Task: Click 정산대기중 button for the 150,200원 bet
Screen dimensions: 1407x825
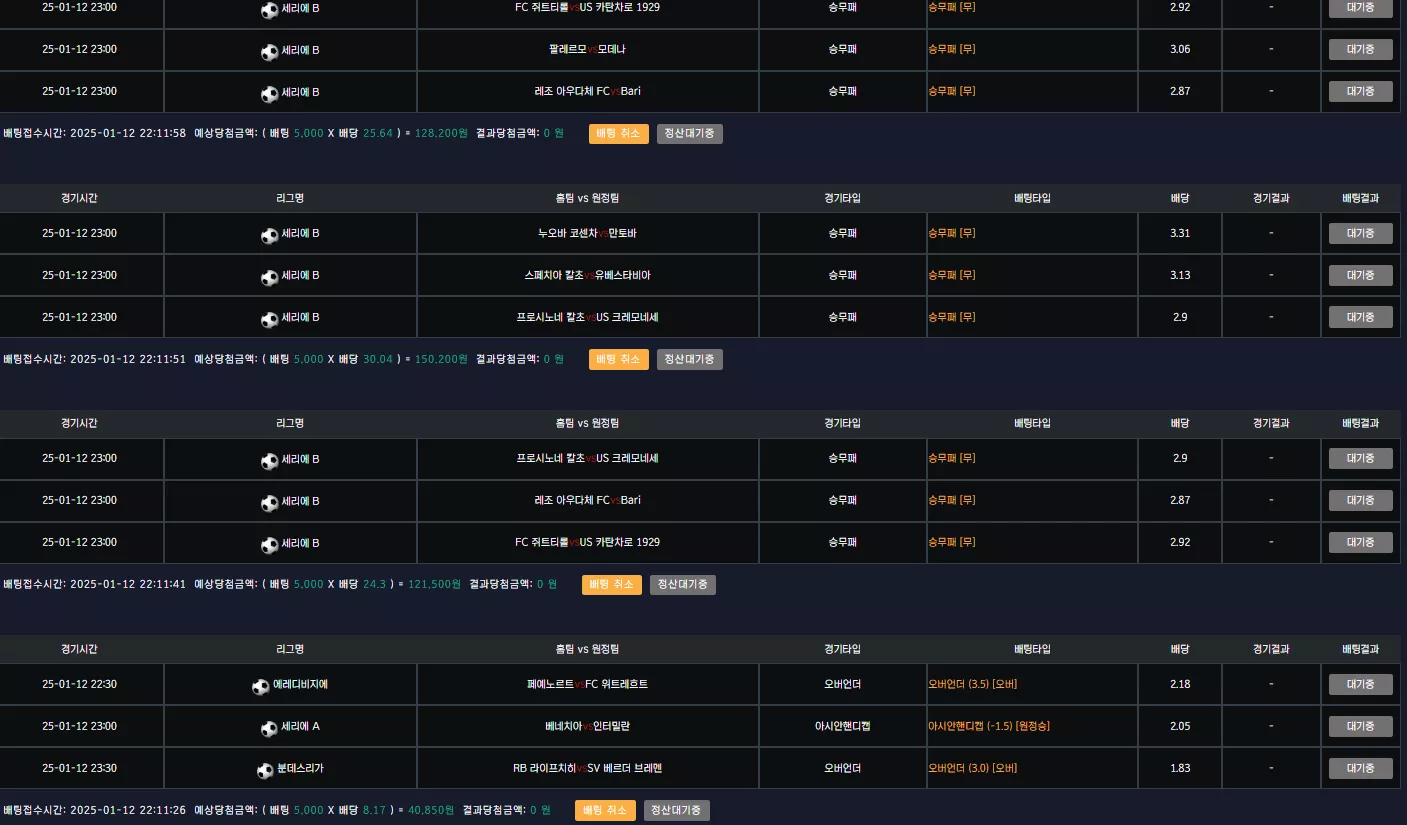Action: [689, 359]
